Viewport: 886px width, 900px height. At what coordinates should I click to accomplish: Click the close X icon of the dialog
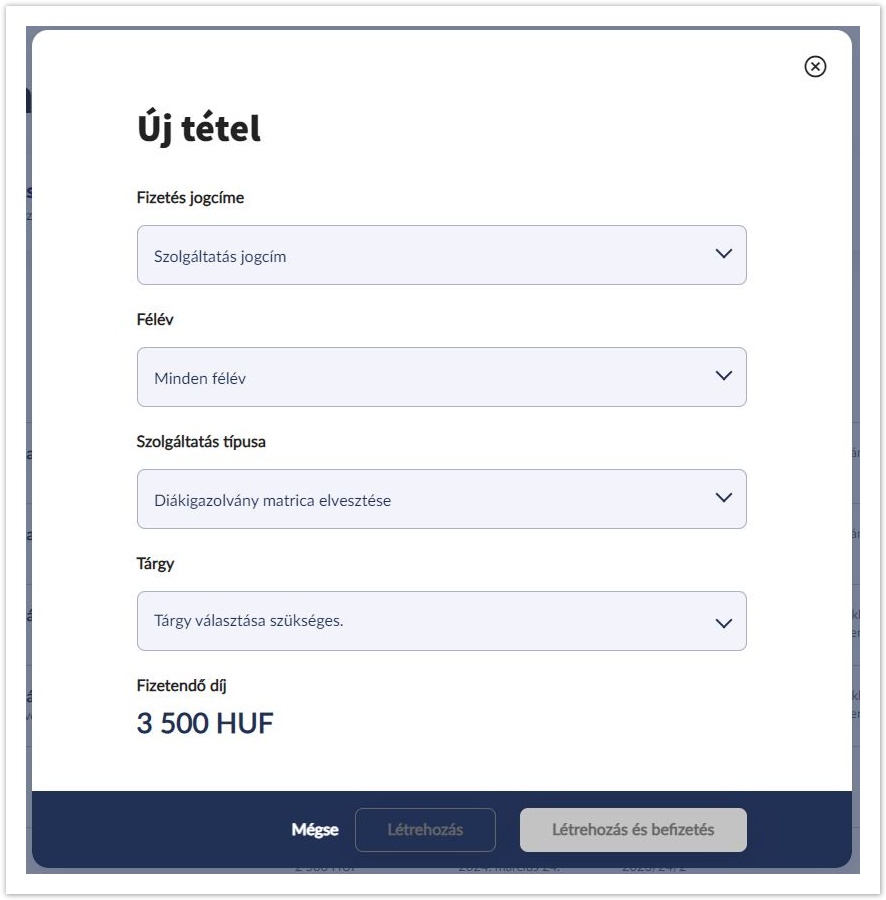pos(816,66)
